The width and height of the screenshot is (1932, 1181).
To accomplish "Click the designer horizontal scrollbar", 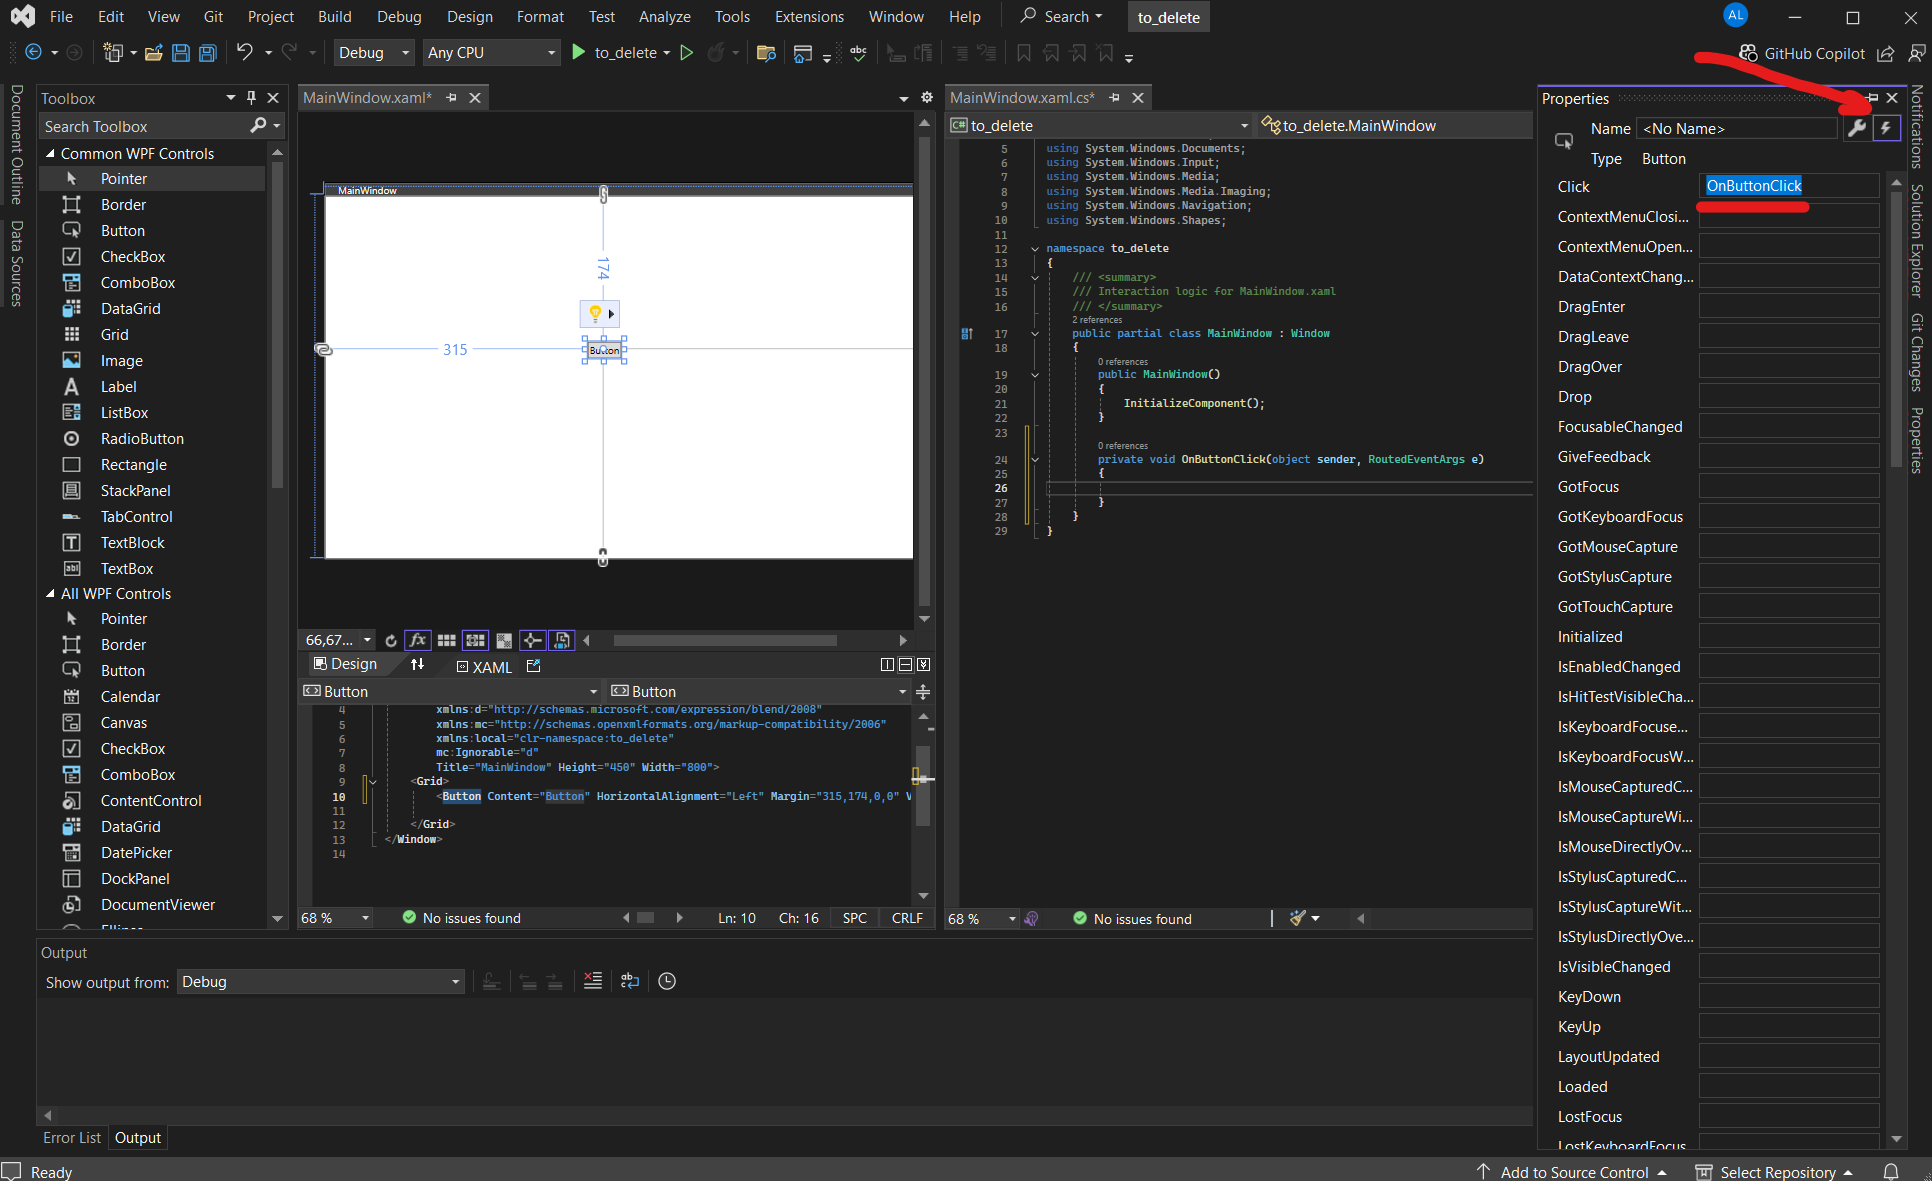I will point(724,640).
